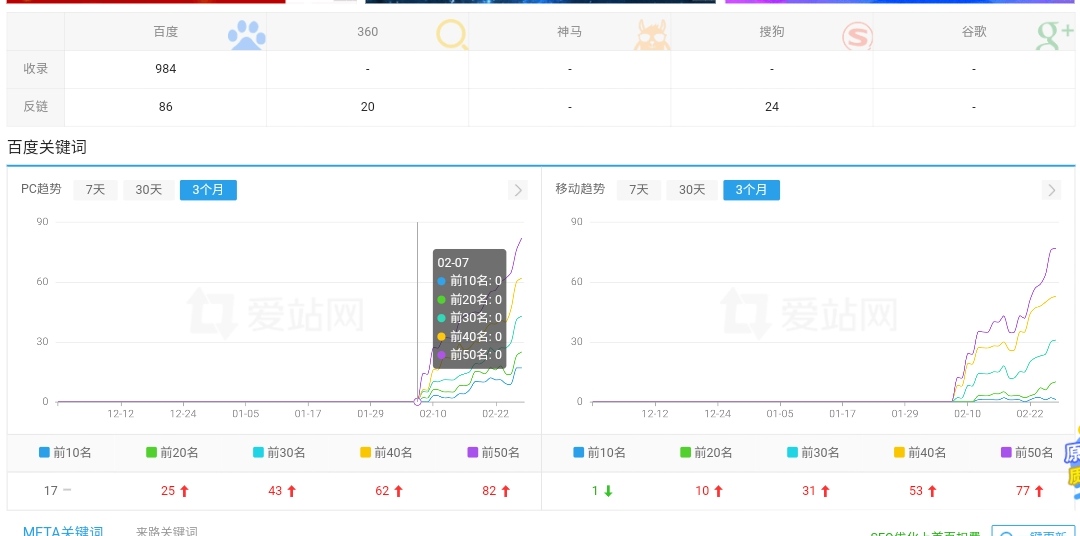Click the Sogou logo icon
Viewport: 1080px width, 536px height.
pyautogui.click(x=857, y=36)
